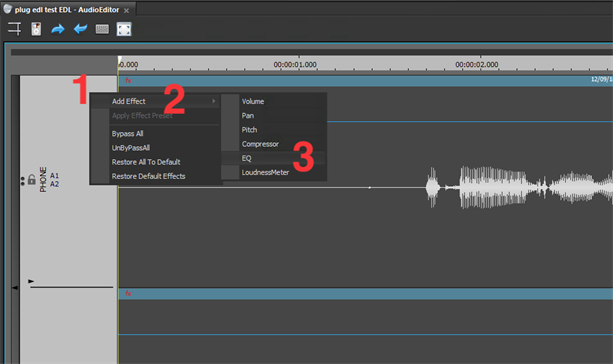Add the Pan effect
This screenshot has height=364, width=613.
(x=247, y=116)
